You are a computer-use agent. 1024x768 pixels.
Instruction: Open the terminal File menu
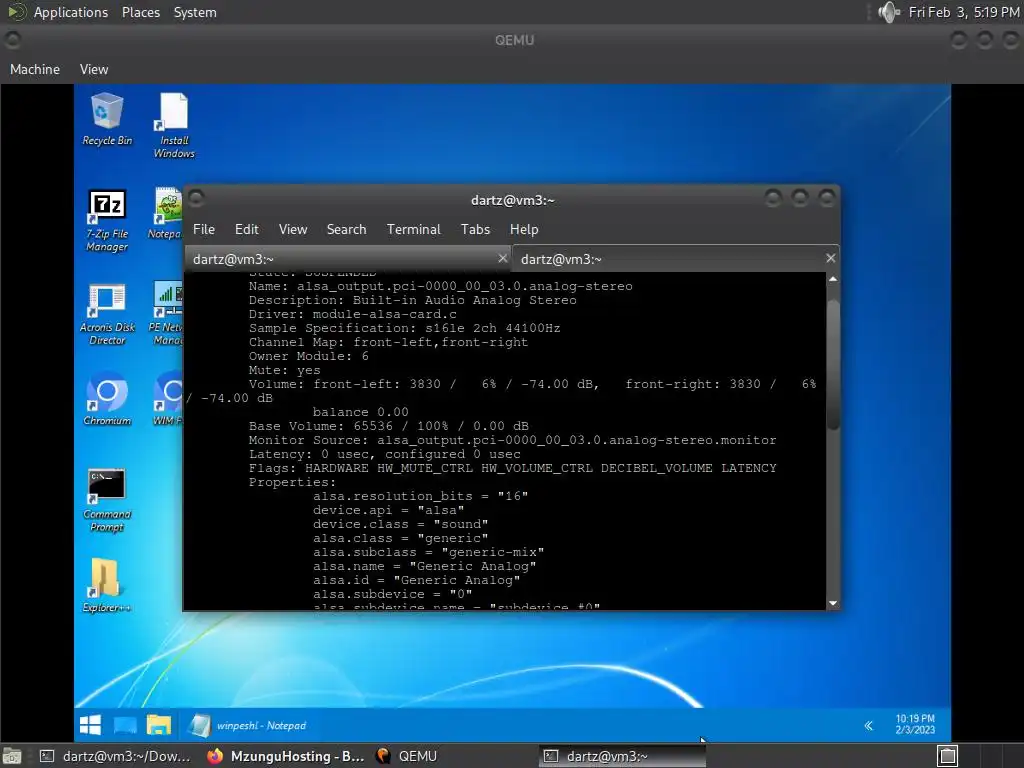coord(204,229)
